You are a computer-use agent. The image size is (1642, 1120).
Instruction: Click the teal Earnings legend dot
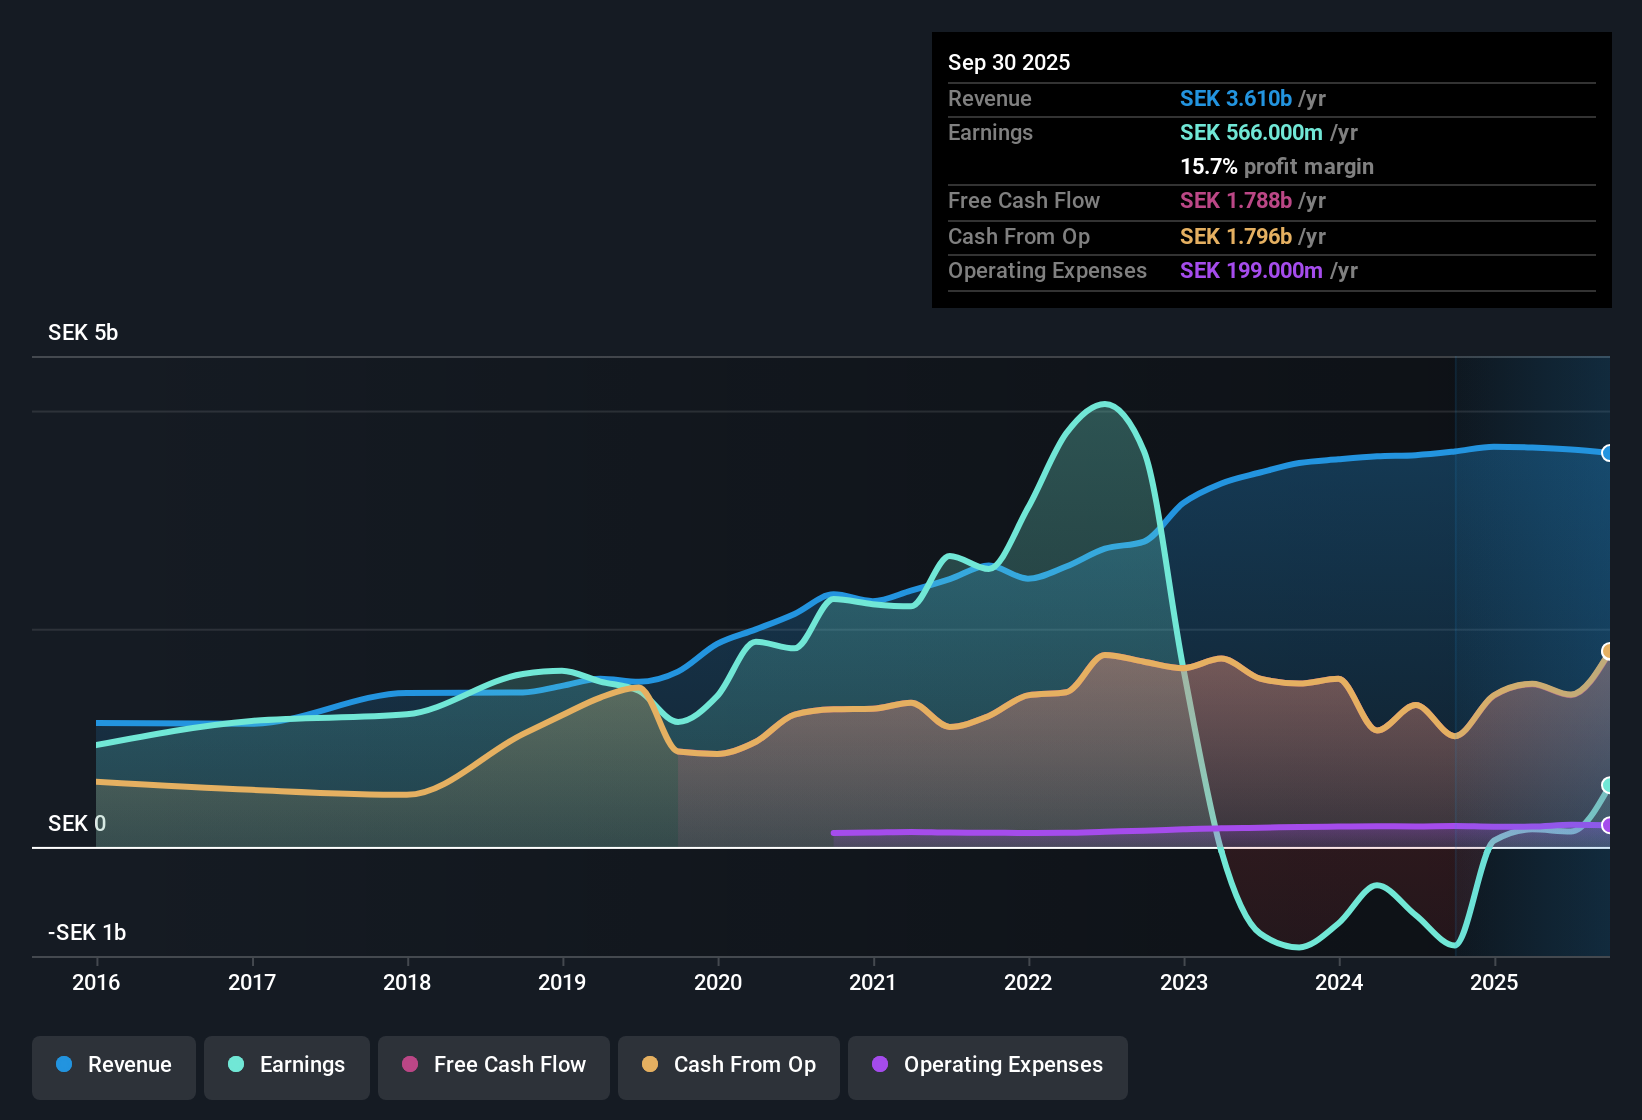click(236, 1065)
